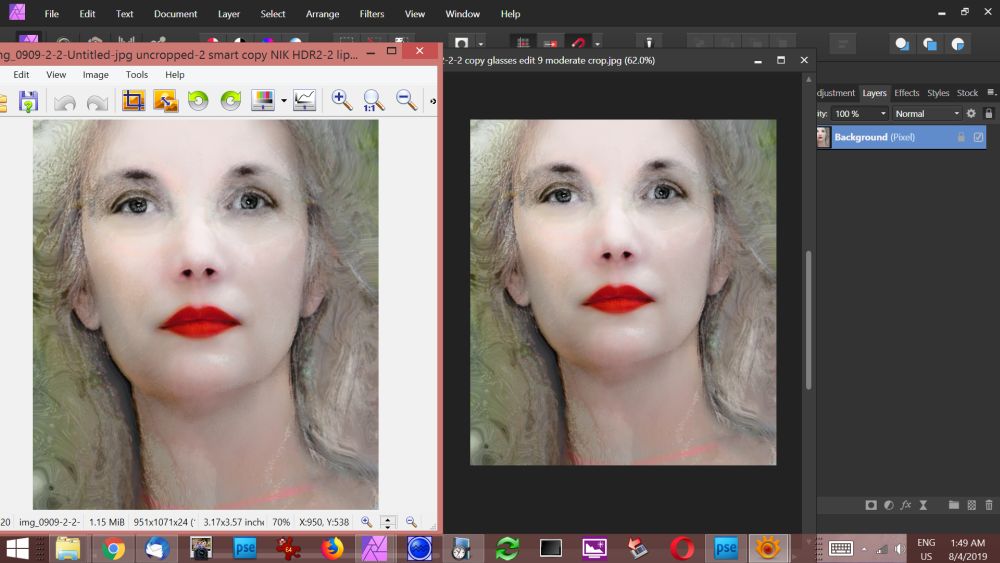
Task: Click the zoom in magnifier icon
Action: click(x=342, y=100)
